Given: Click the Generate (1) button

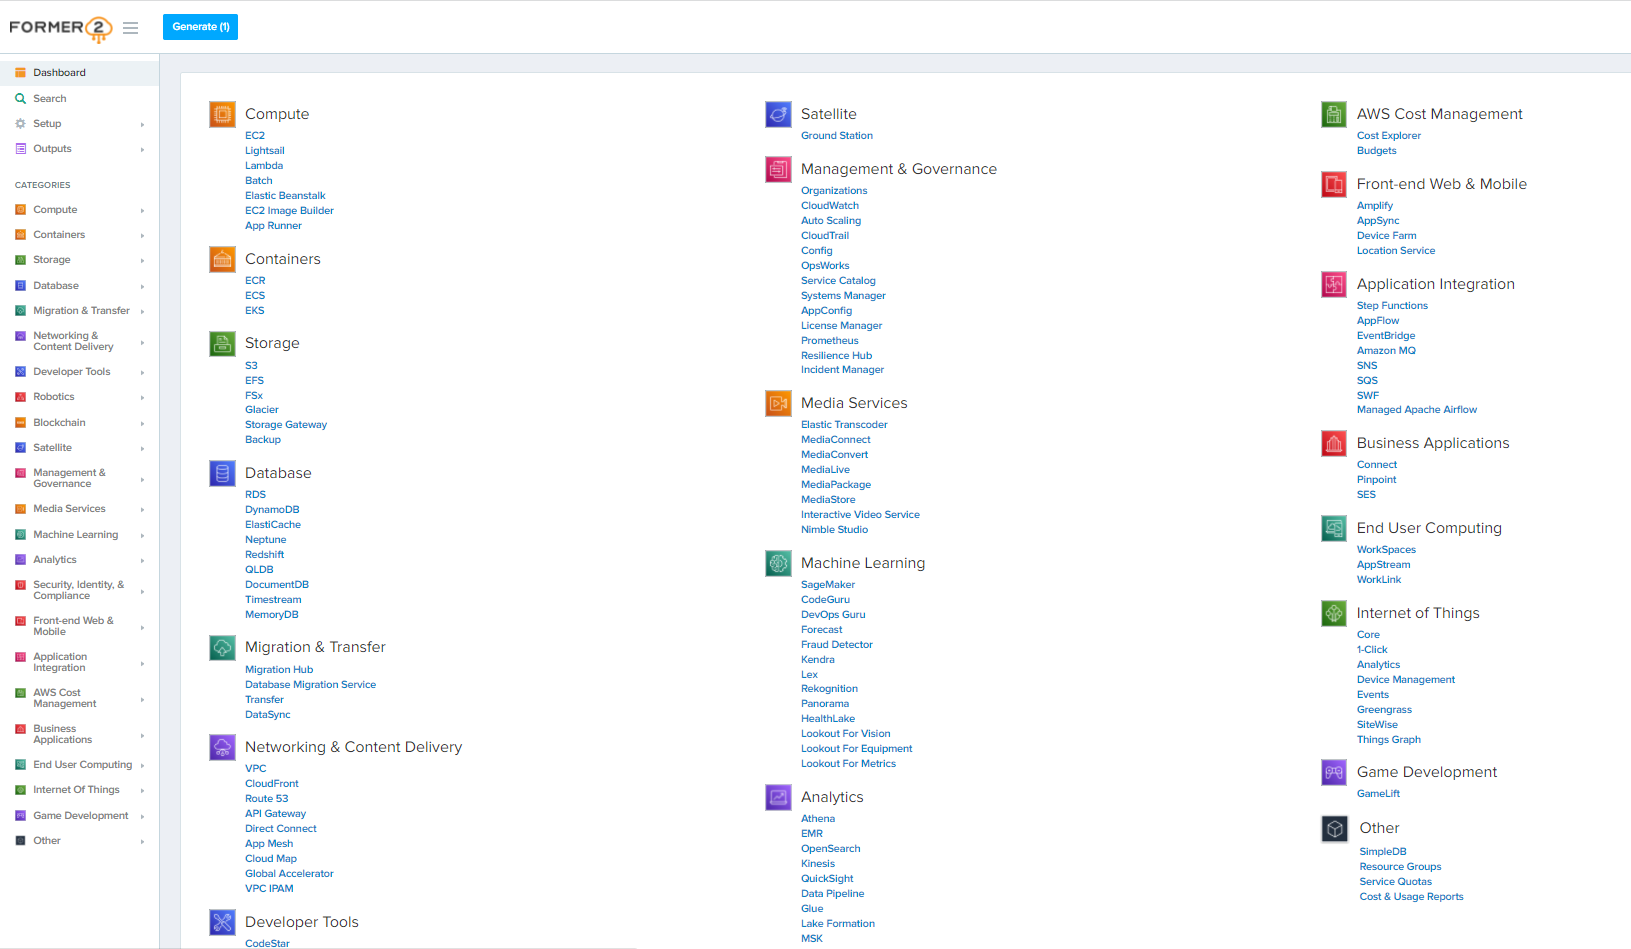Looking at the screenshot, I should click(x=200, y=27).
